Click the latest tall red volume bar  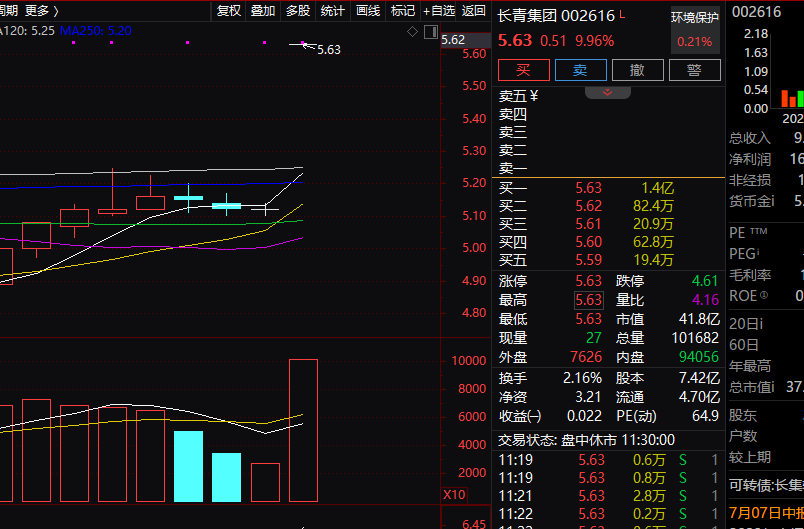click(304, 431)
